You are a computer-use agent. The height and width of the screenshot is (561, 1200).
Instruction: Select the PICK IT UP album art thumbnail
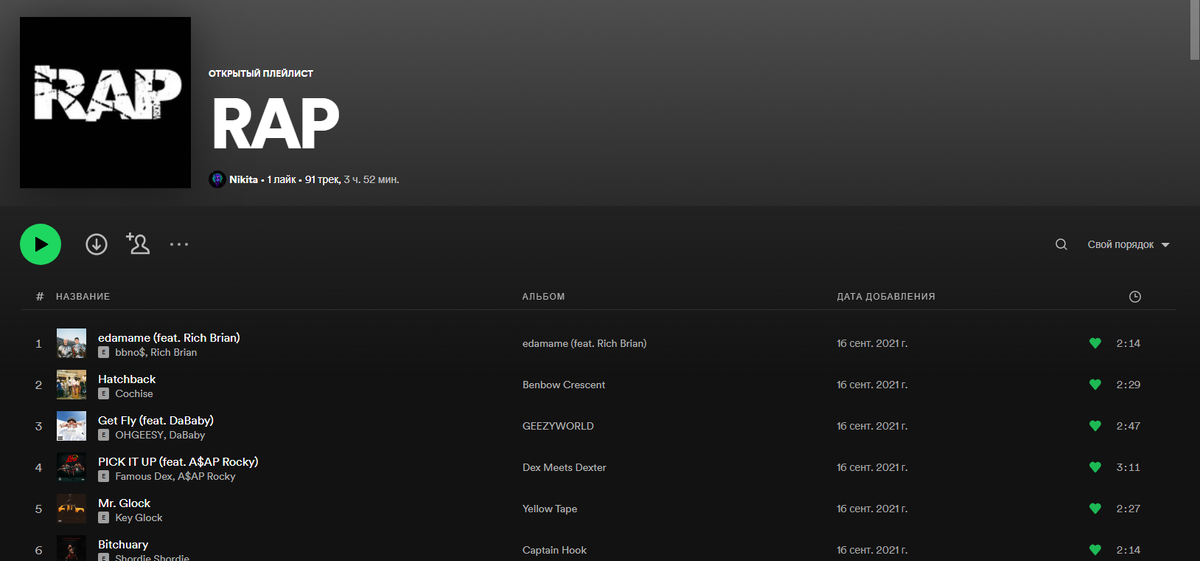(x=71, y=468)
